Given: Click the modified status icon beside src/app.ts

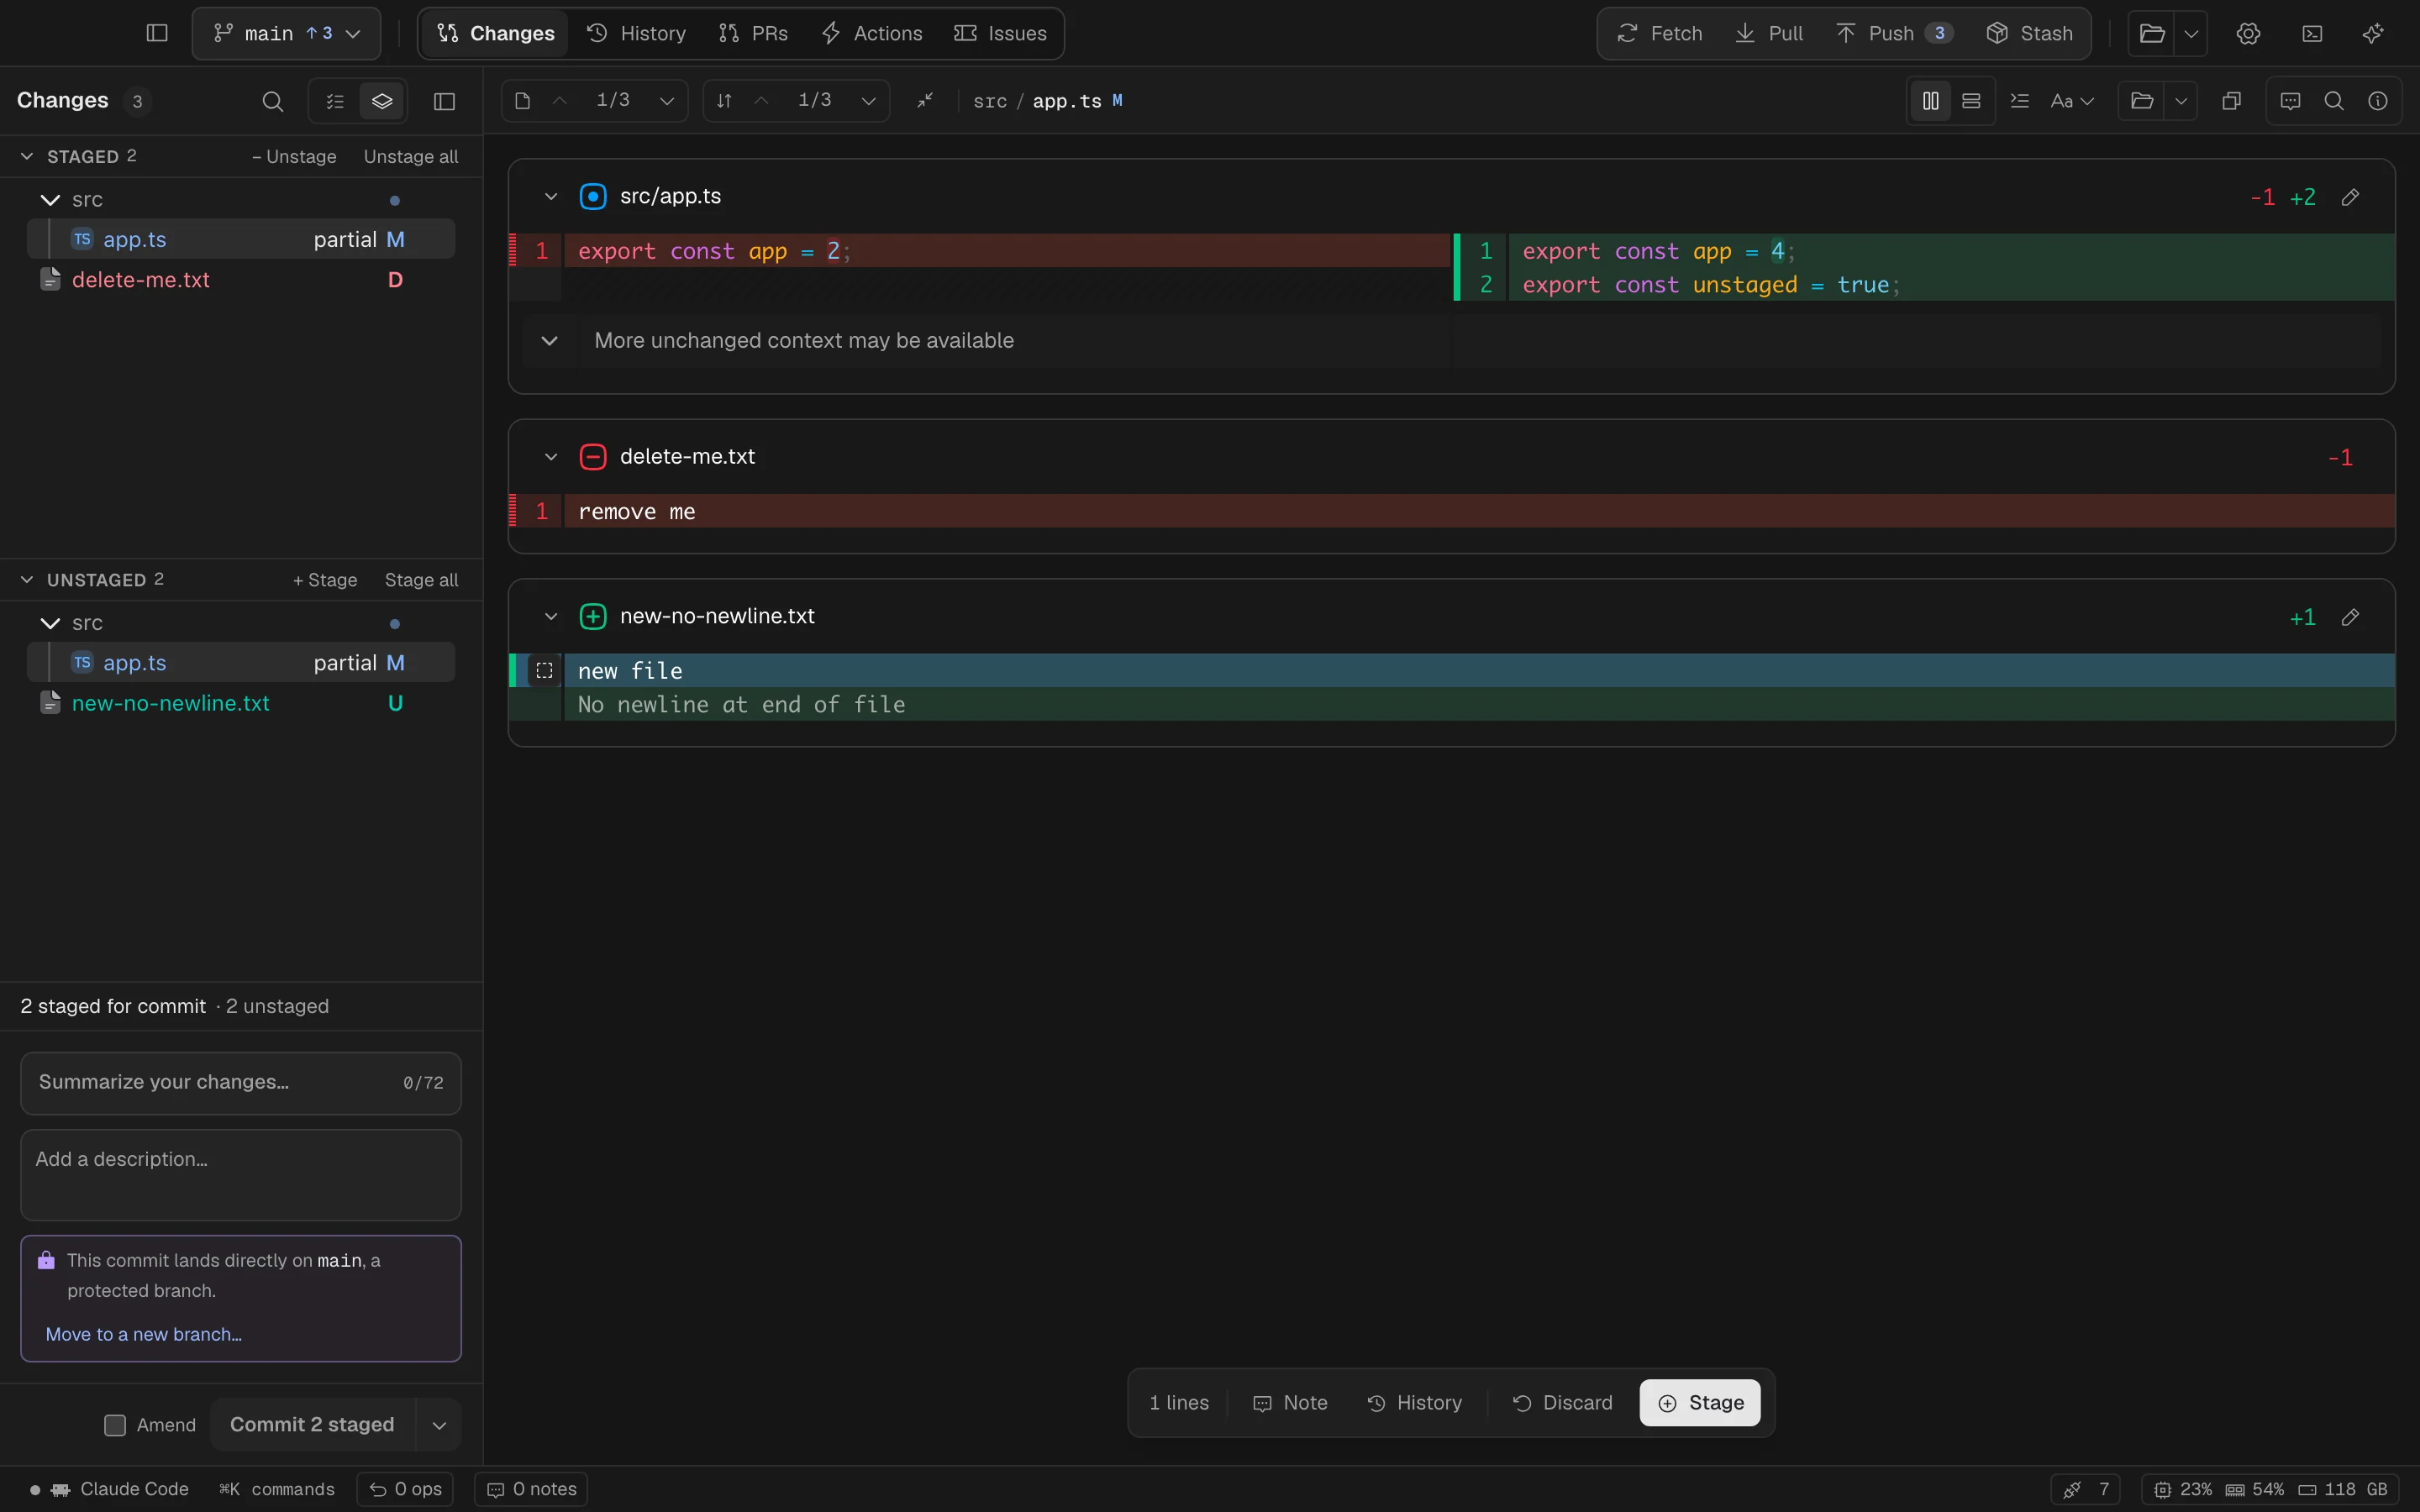Looking at the screenshot, I should pos(593,196).
